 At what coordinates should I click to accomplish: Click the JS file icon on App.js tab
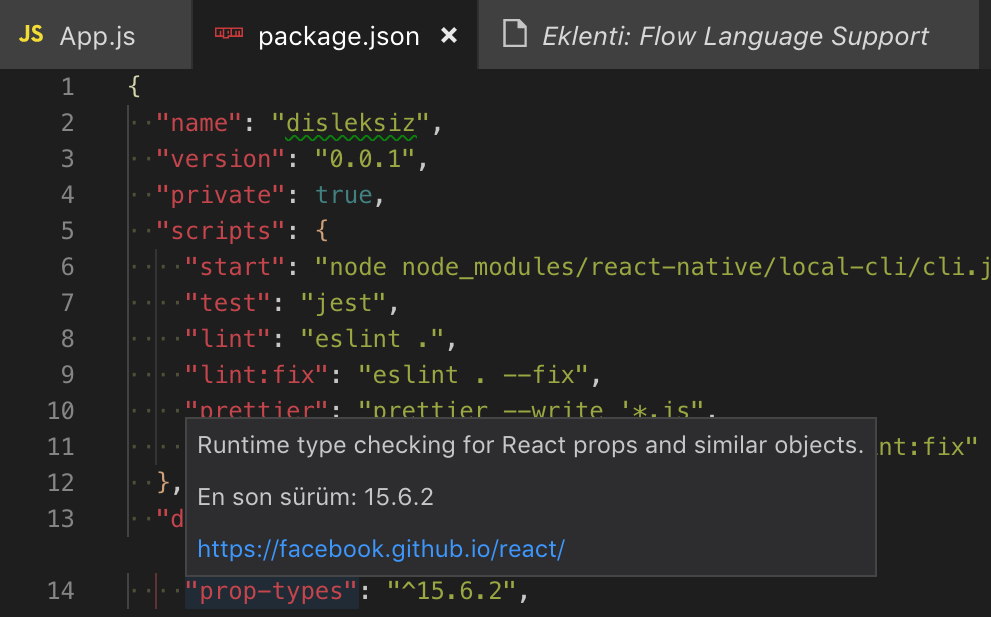pos(31,34)
